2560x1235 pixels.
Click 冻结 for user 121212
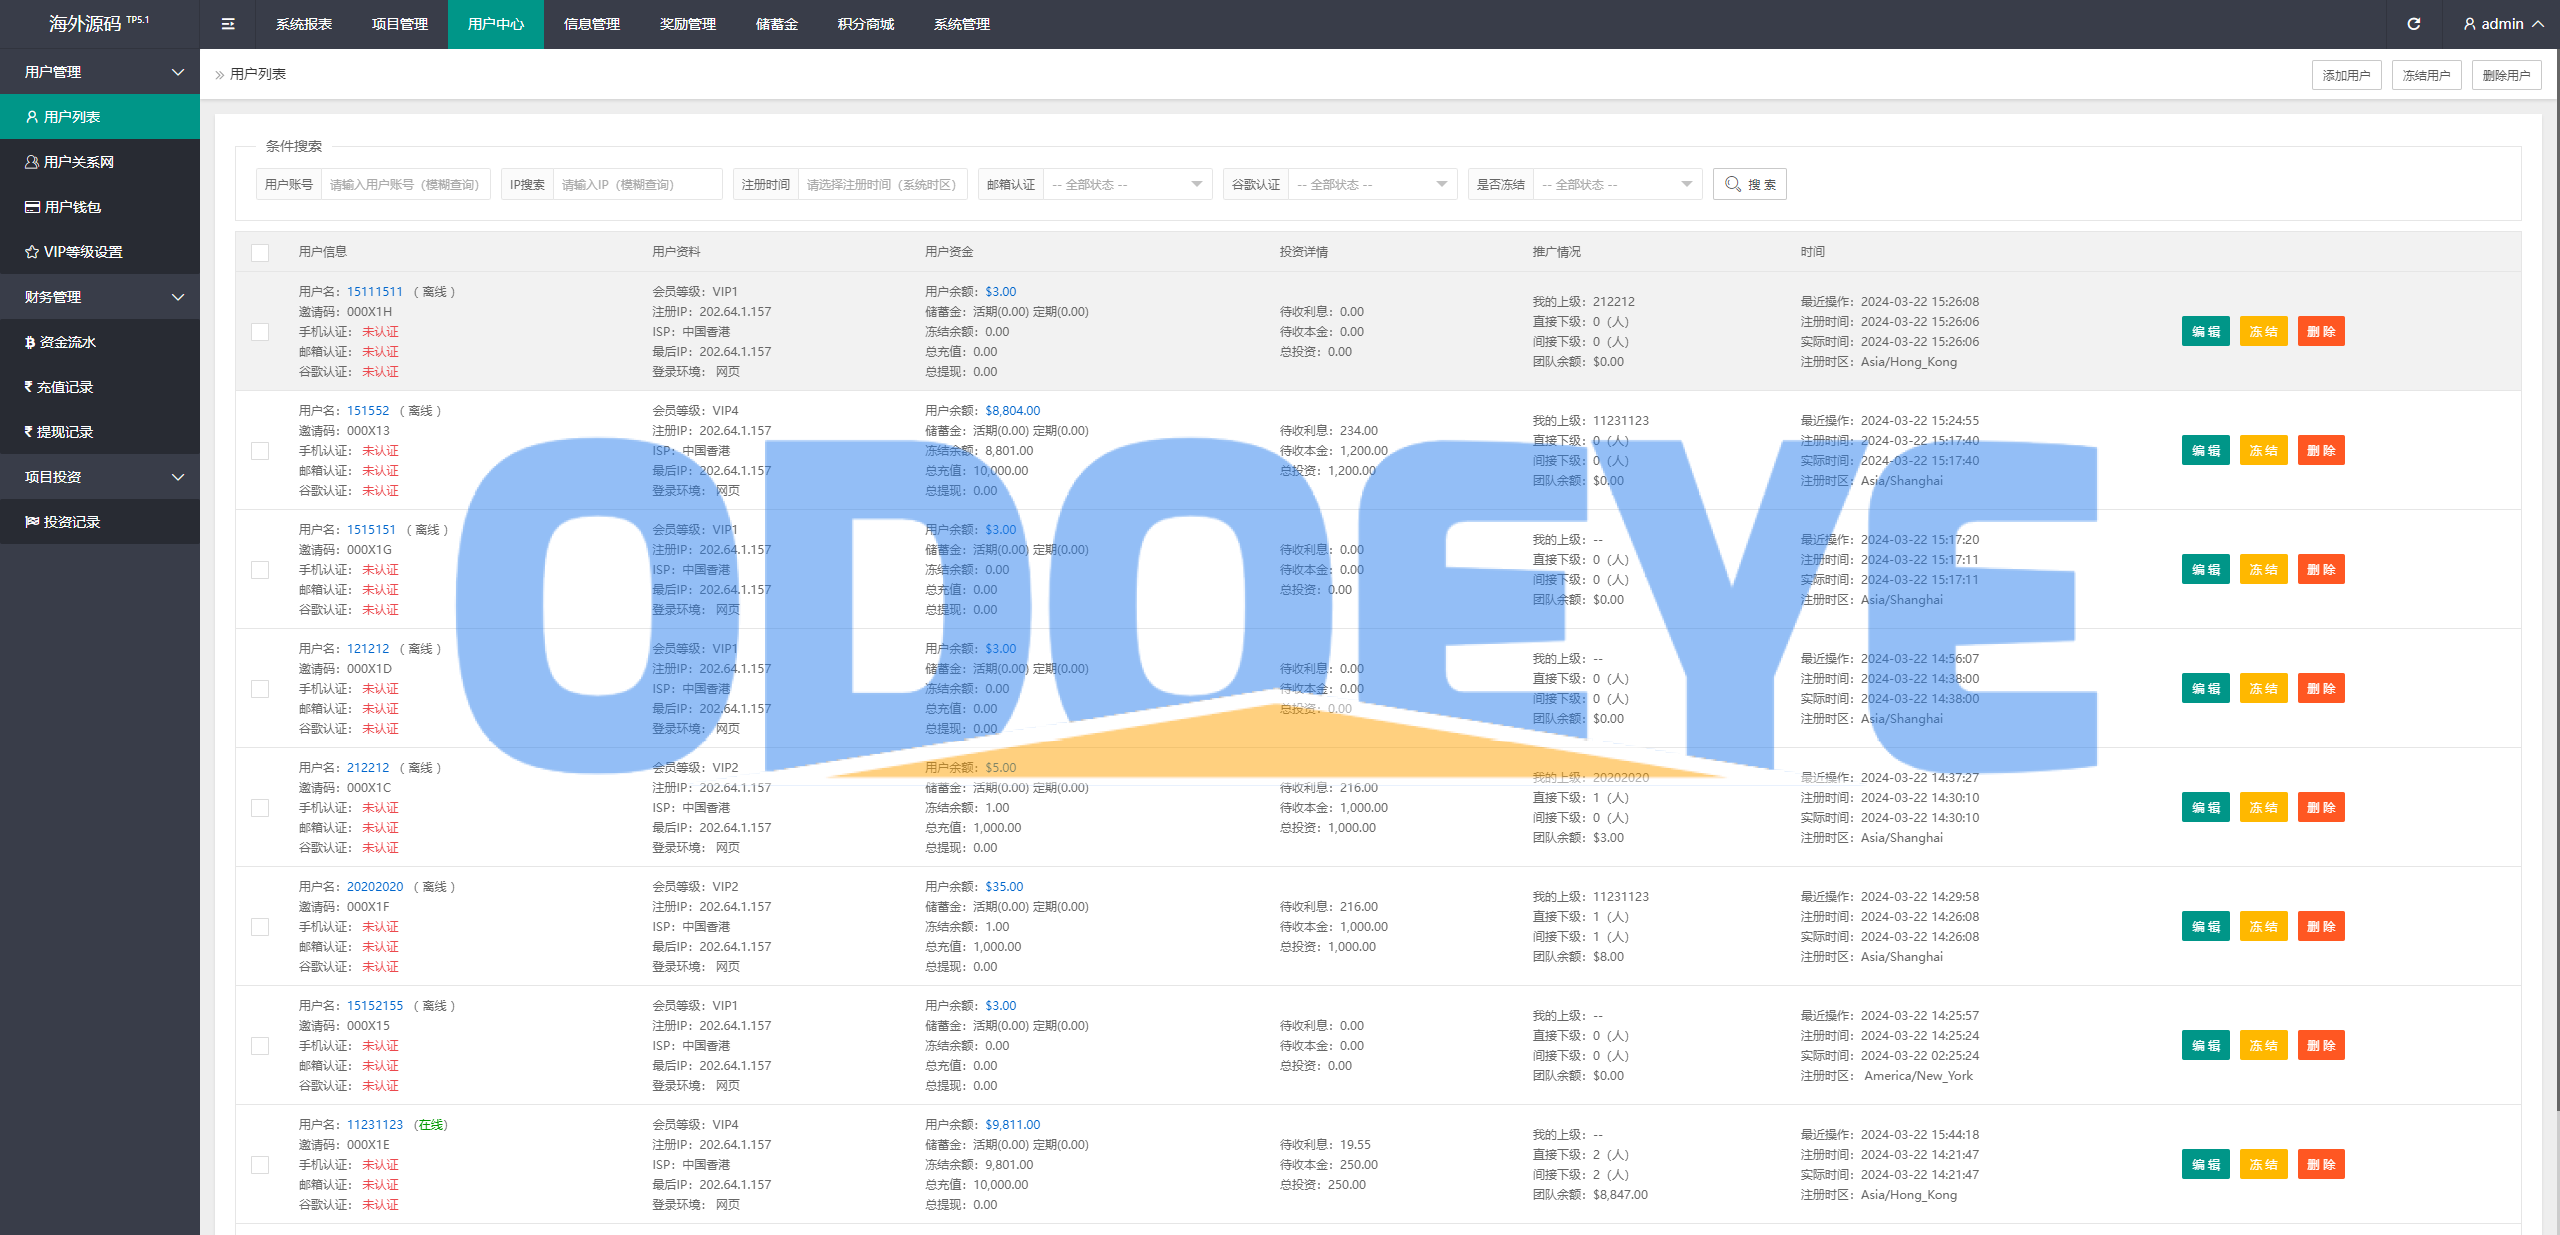[2264, 689]
